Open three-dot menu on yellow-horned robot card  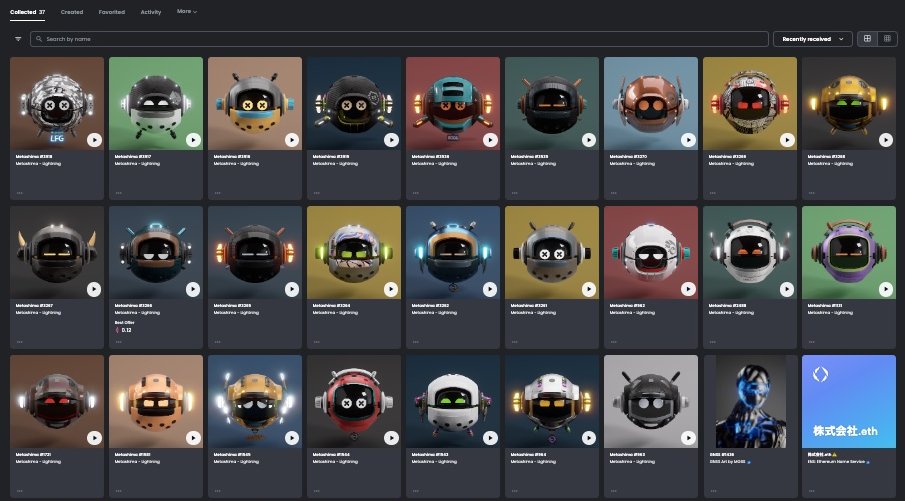[x=20, y=342]
